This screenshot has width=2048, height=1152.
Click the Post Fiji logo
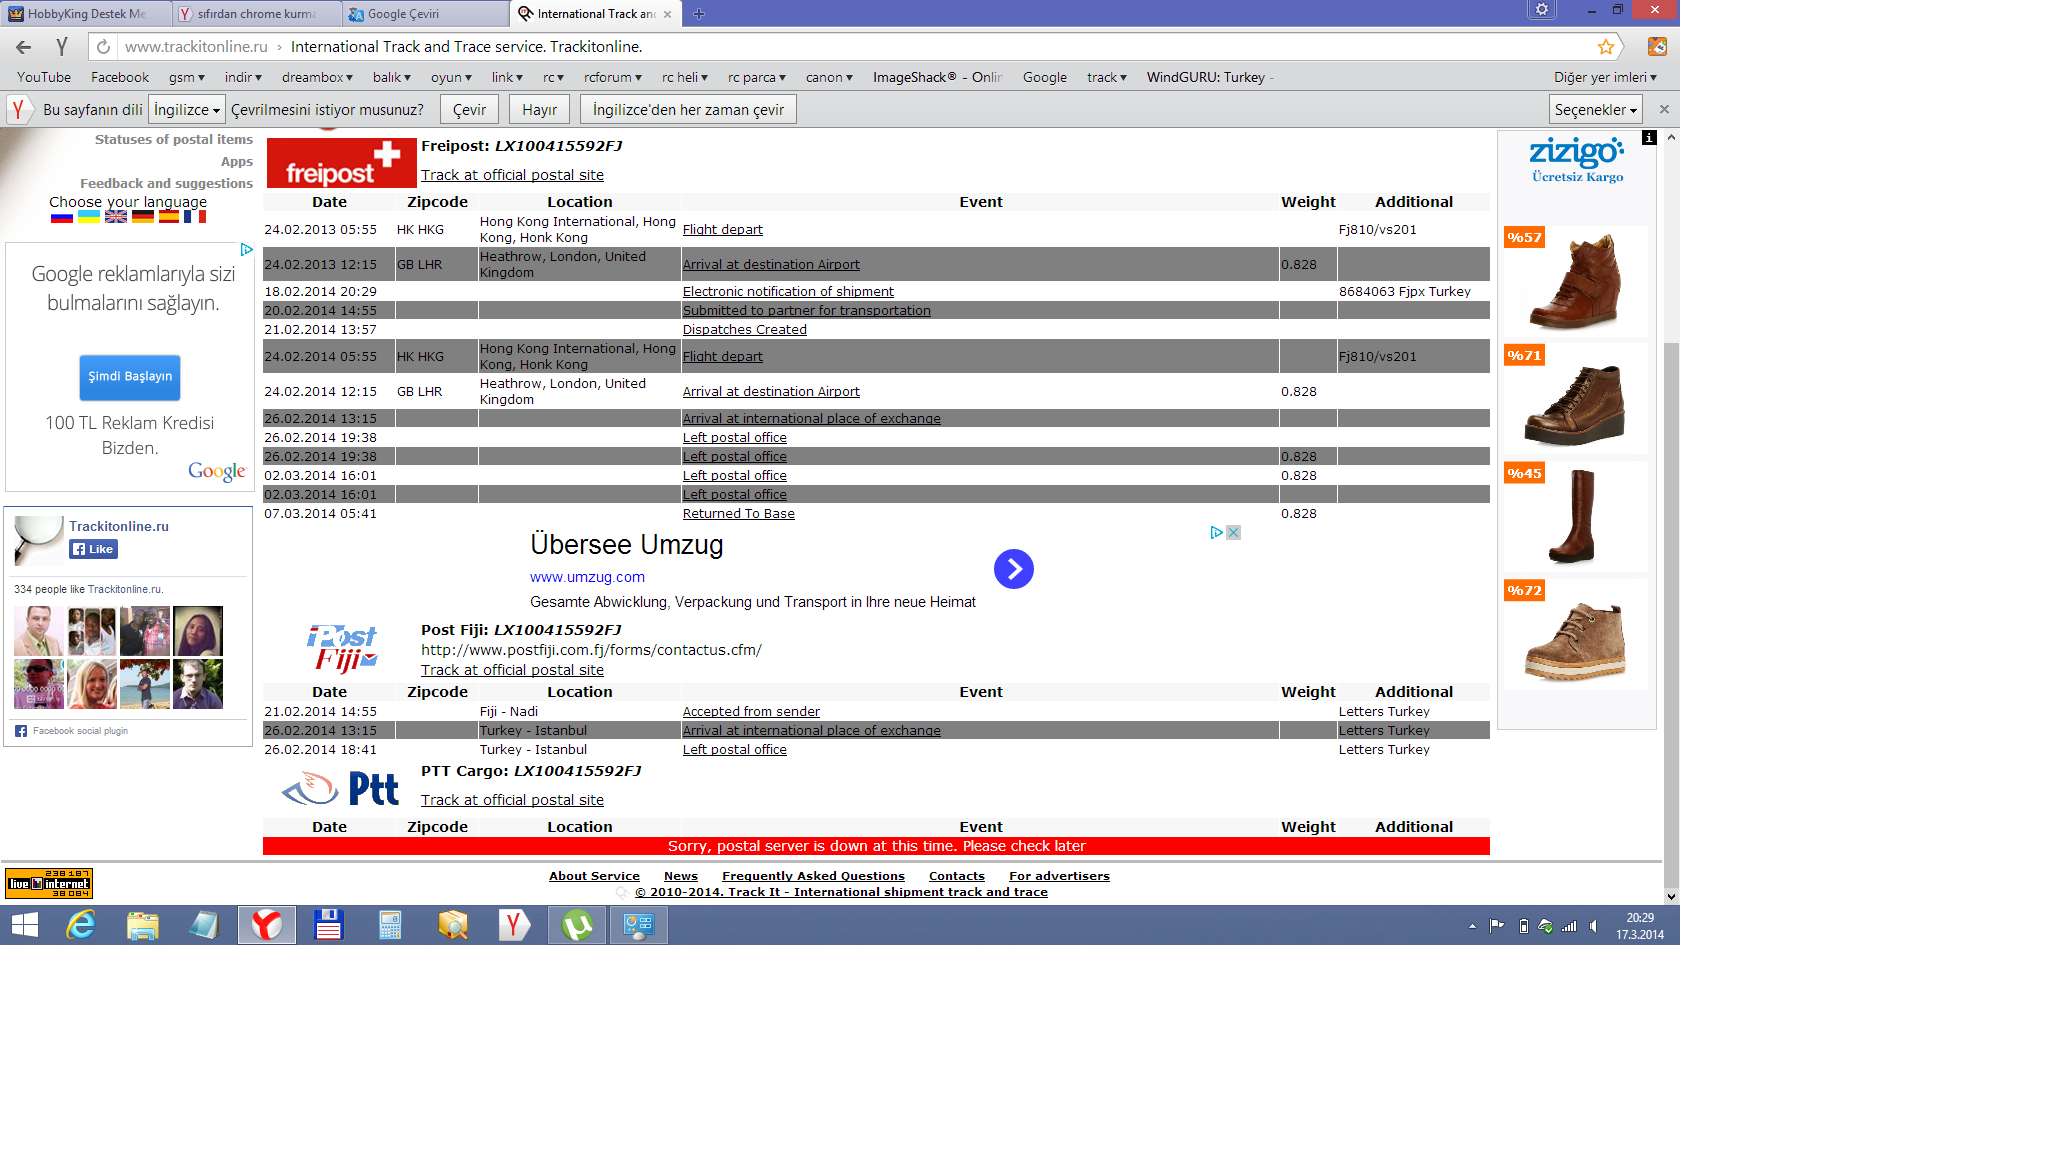342,649
